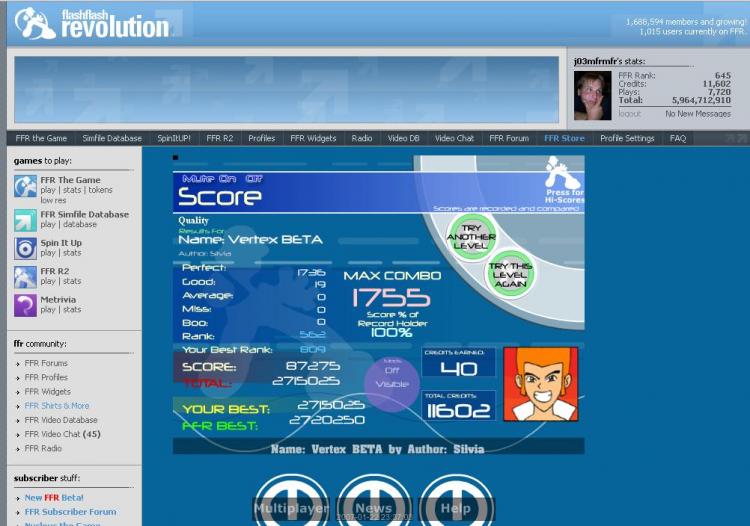The image size is (750, 526).
Task: Open the Simfile Database menu item
Action: (112, 138)
